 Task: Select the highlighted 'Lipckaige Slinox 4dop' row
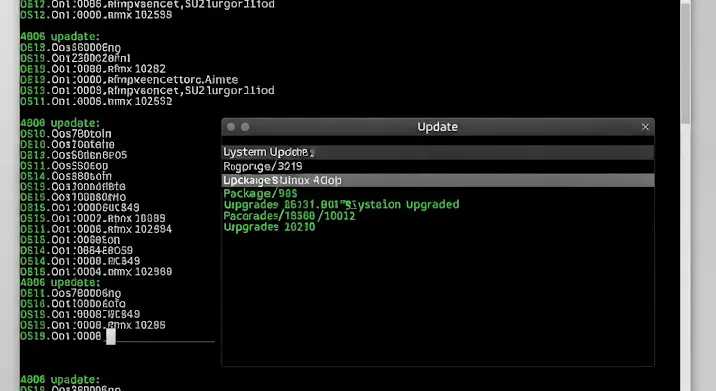point(438,180)
